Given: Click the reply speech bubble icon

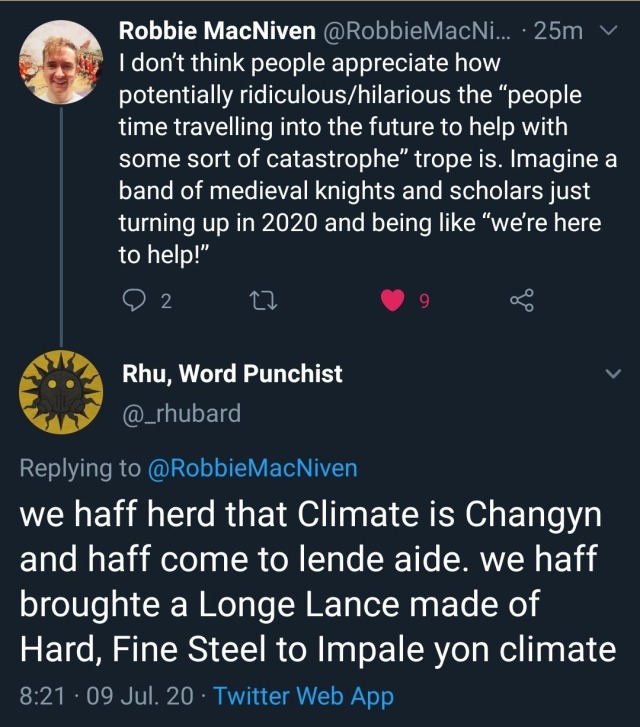Looking at the screenshot, I should (133, 301).
